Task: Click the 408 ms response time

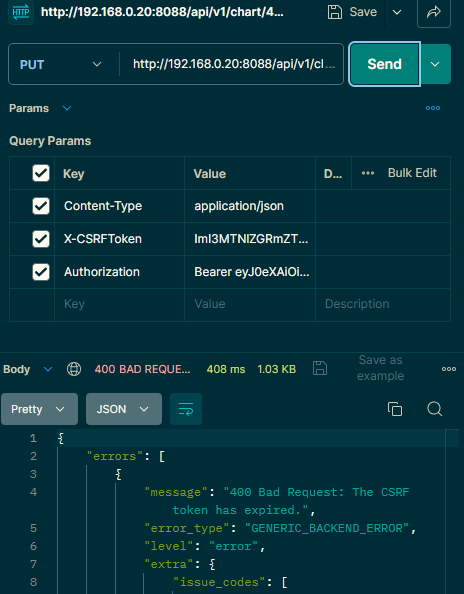Action: coord(226,369)
